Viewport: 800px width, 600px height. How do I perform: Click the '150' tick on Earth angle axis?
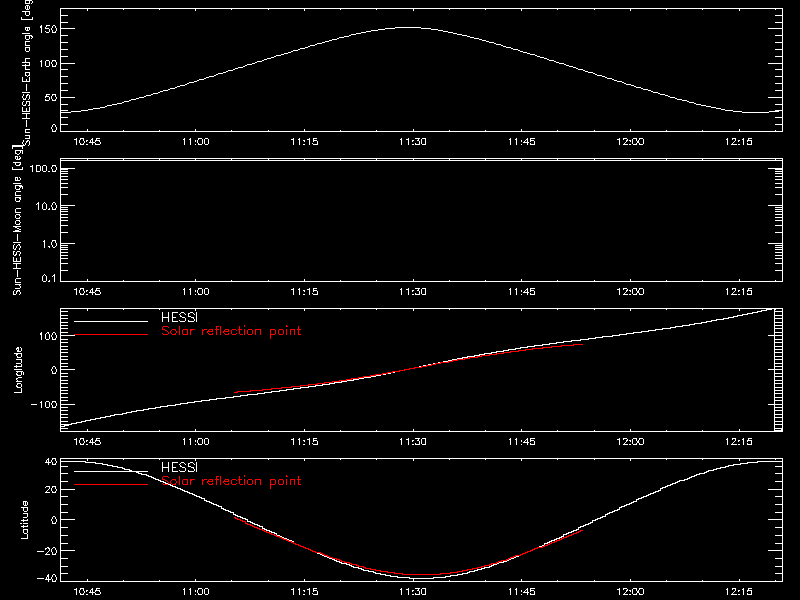(50, 29)
